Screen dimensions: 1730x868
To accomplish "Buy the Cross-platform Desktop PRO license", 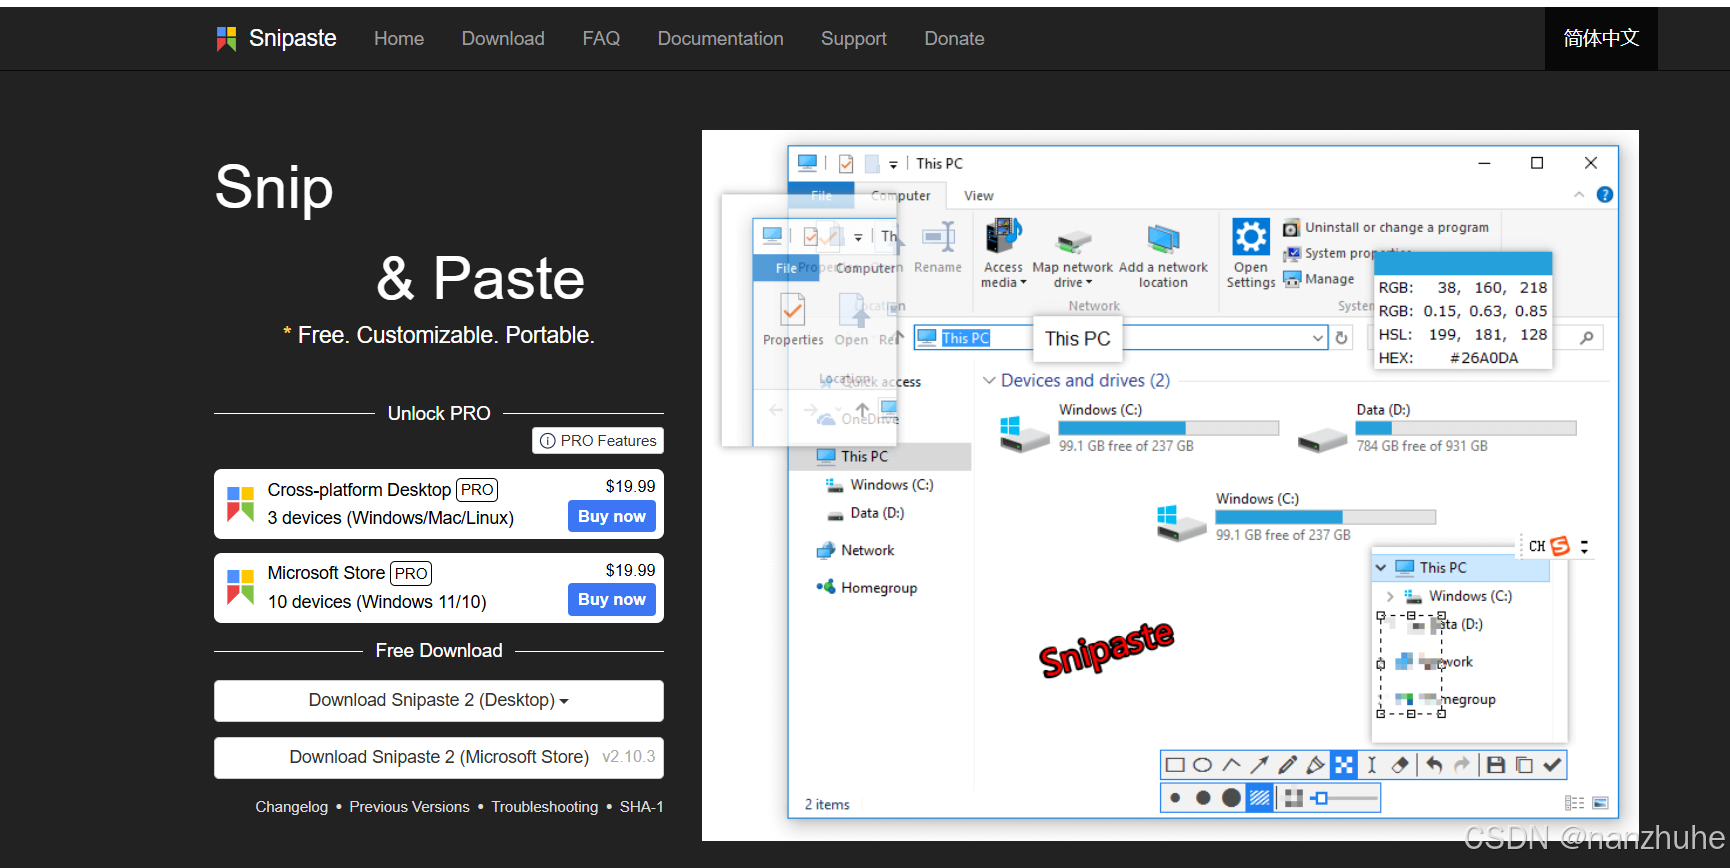I will [x=612, y=516].
